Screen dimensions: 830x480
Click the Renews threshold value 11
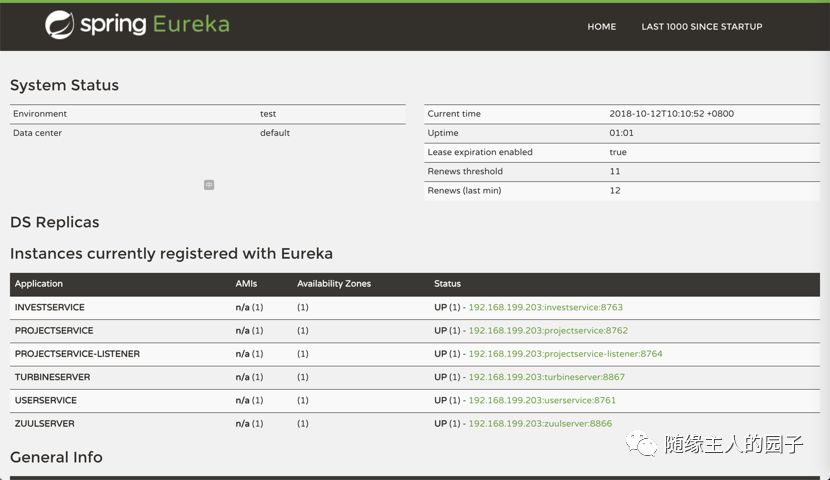pyautogui.click(x=615, y=171)
